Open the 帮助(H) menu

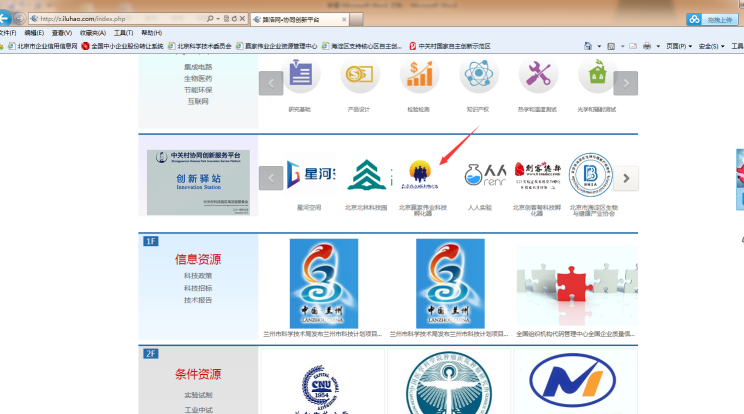151,33
